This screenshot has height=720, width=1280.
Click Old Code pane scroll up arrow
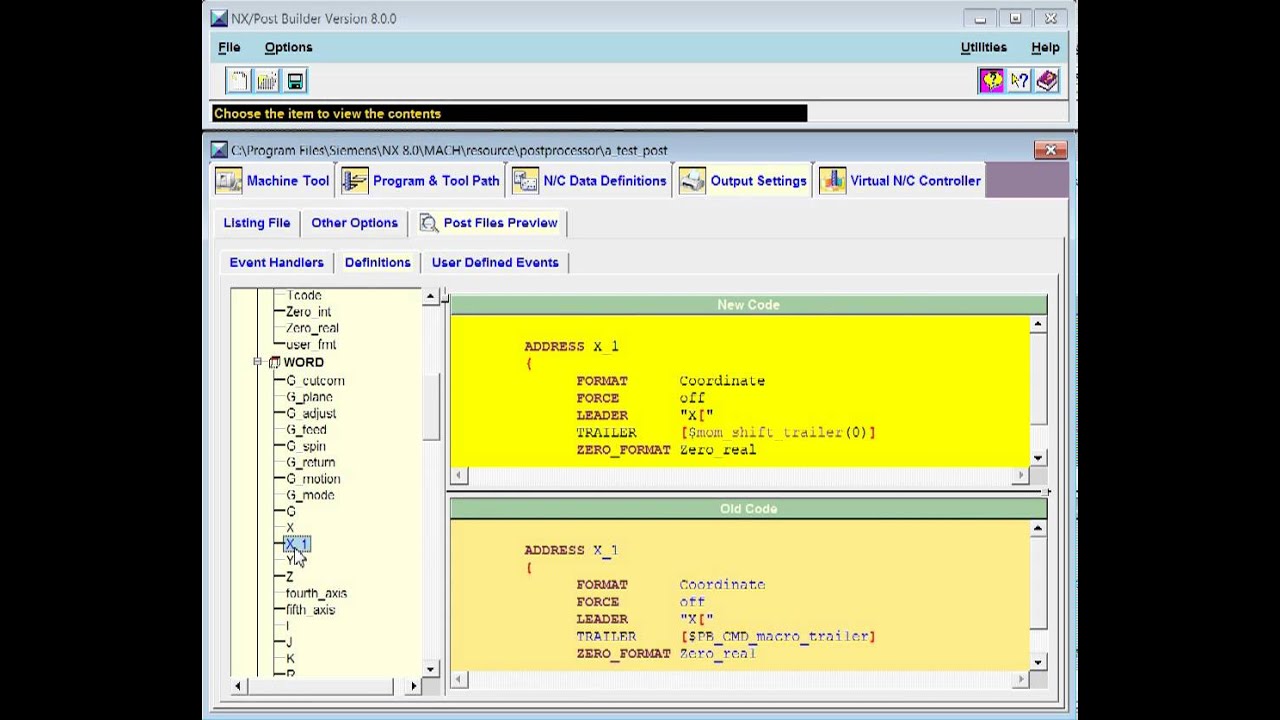(1038, 528)
